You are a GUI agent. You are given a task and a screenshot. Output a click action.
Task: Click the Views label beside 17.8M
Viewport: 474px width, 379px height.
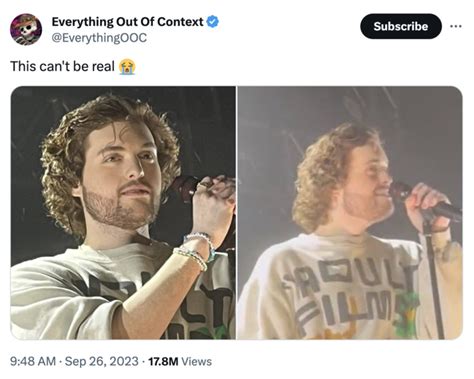tap(197, 361)
